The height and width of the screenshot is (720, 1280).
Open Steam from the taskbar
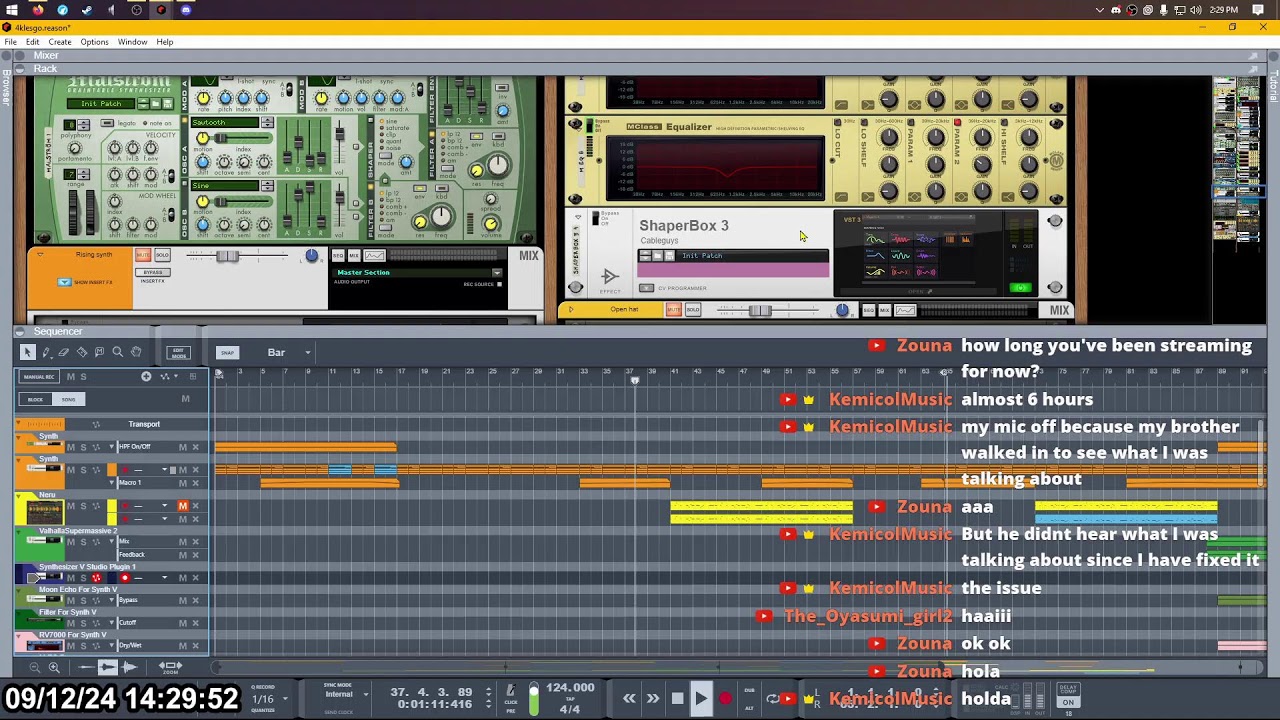pos(86,10)
